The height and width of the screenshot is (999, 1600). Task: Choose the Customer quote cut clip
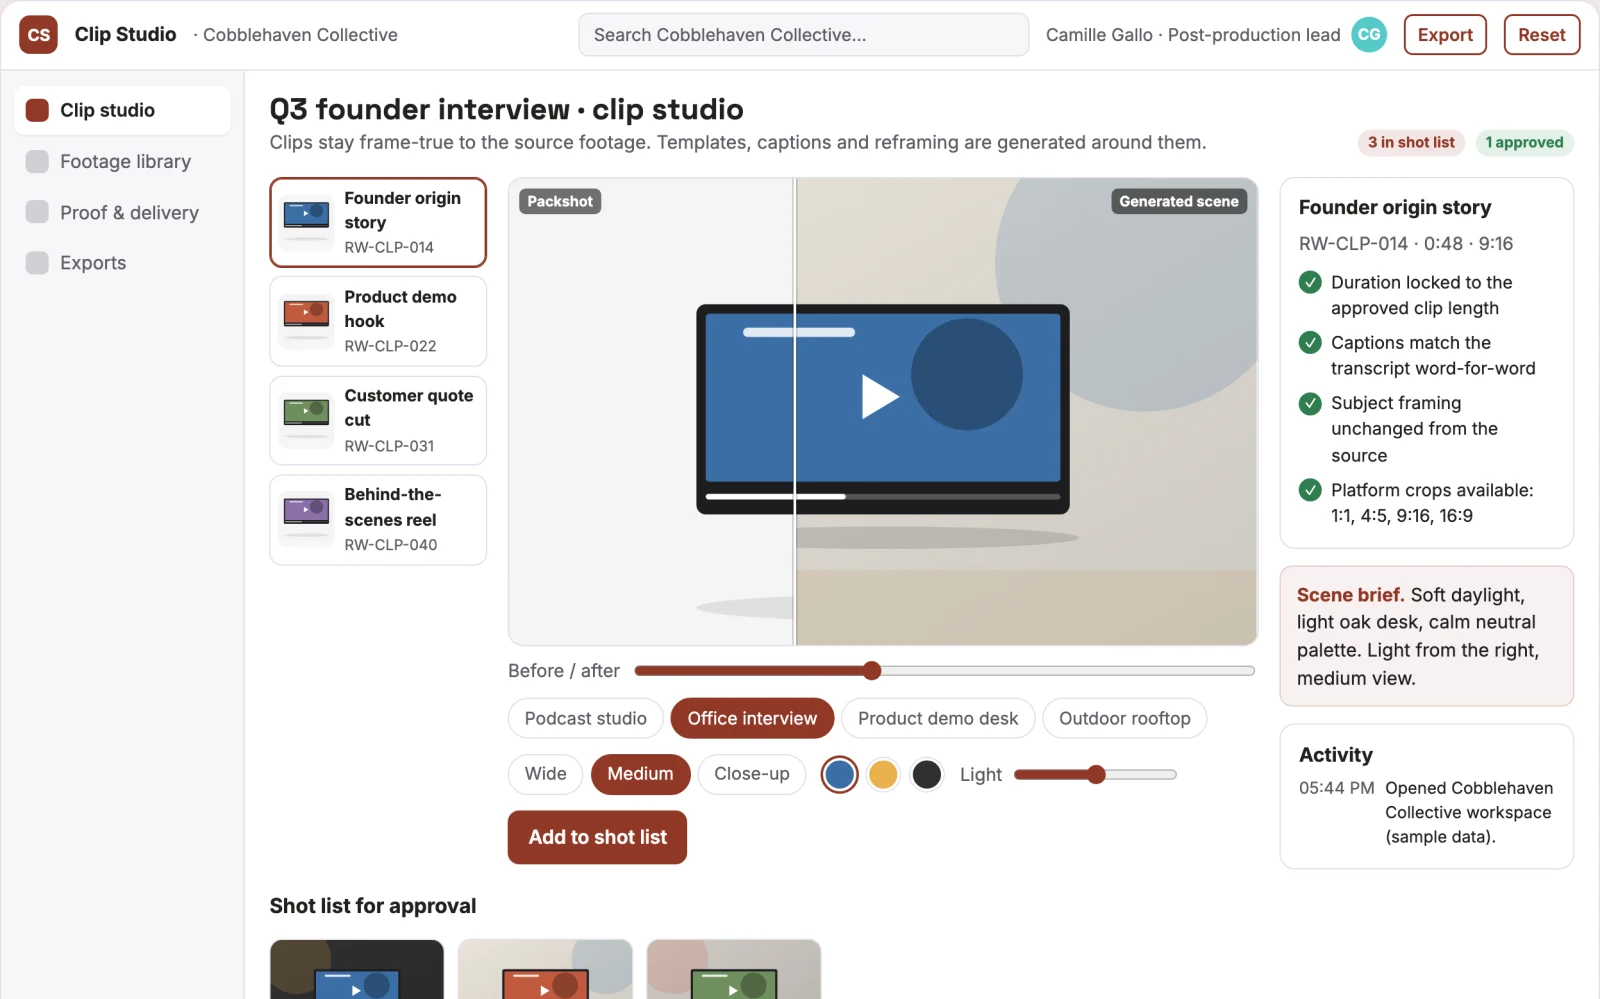[378, 420]
